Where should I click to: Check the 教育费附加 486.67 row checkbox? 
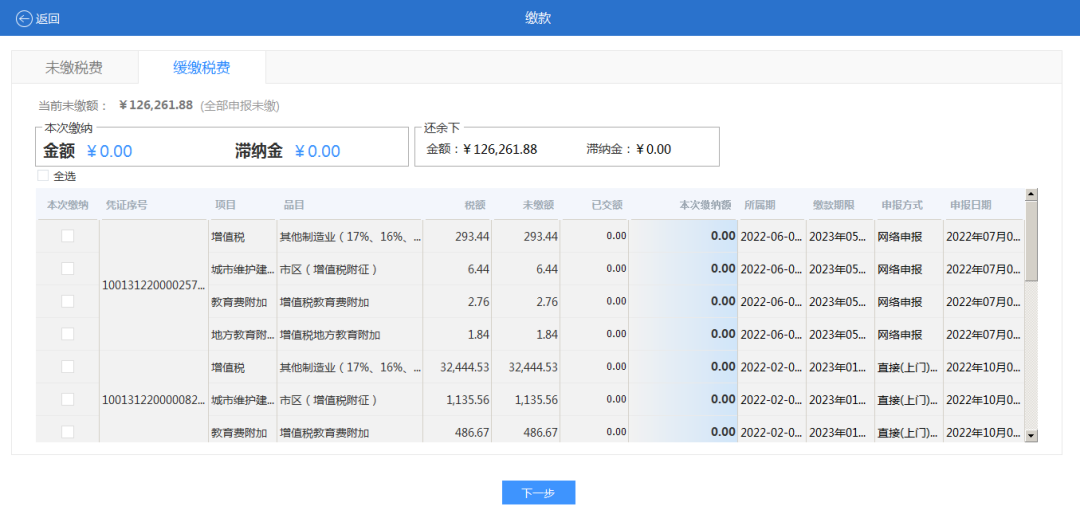coord(68,432)
